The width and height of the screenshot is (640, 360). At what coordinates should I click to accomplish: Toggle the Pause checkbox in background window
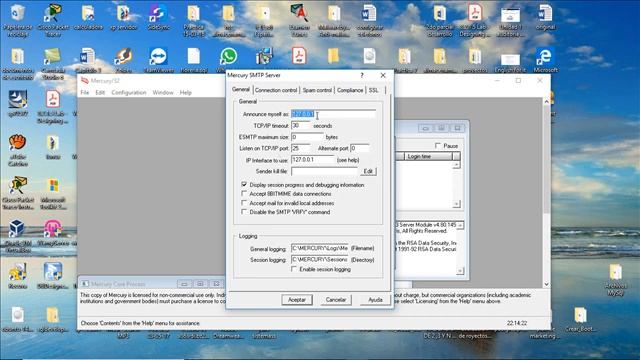[x=438, y=146]
